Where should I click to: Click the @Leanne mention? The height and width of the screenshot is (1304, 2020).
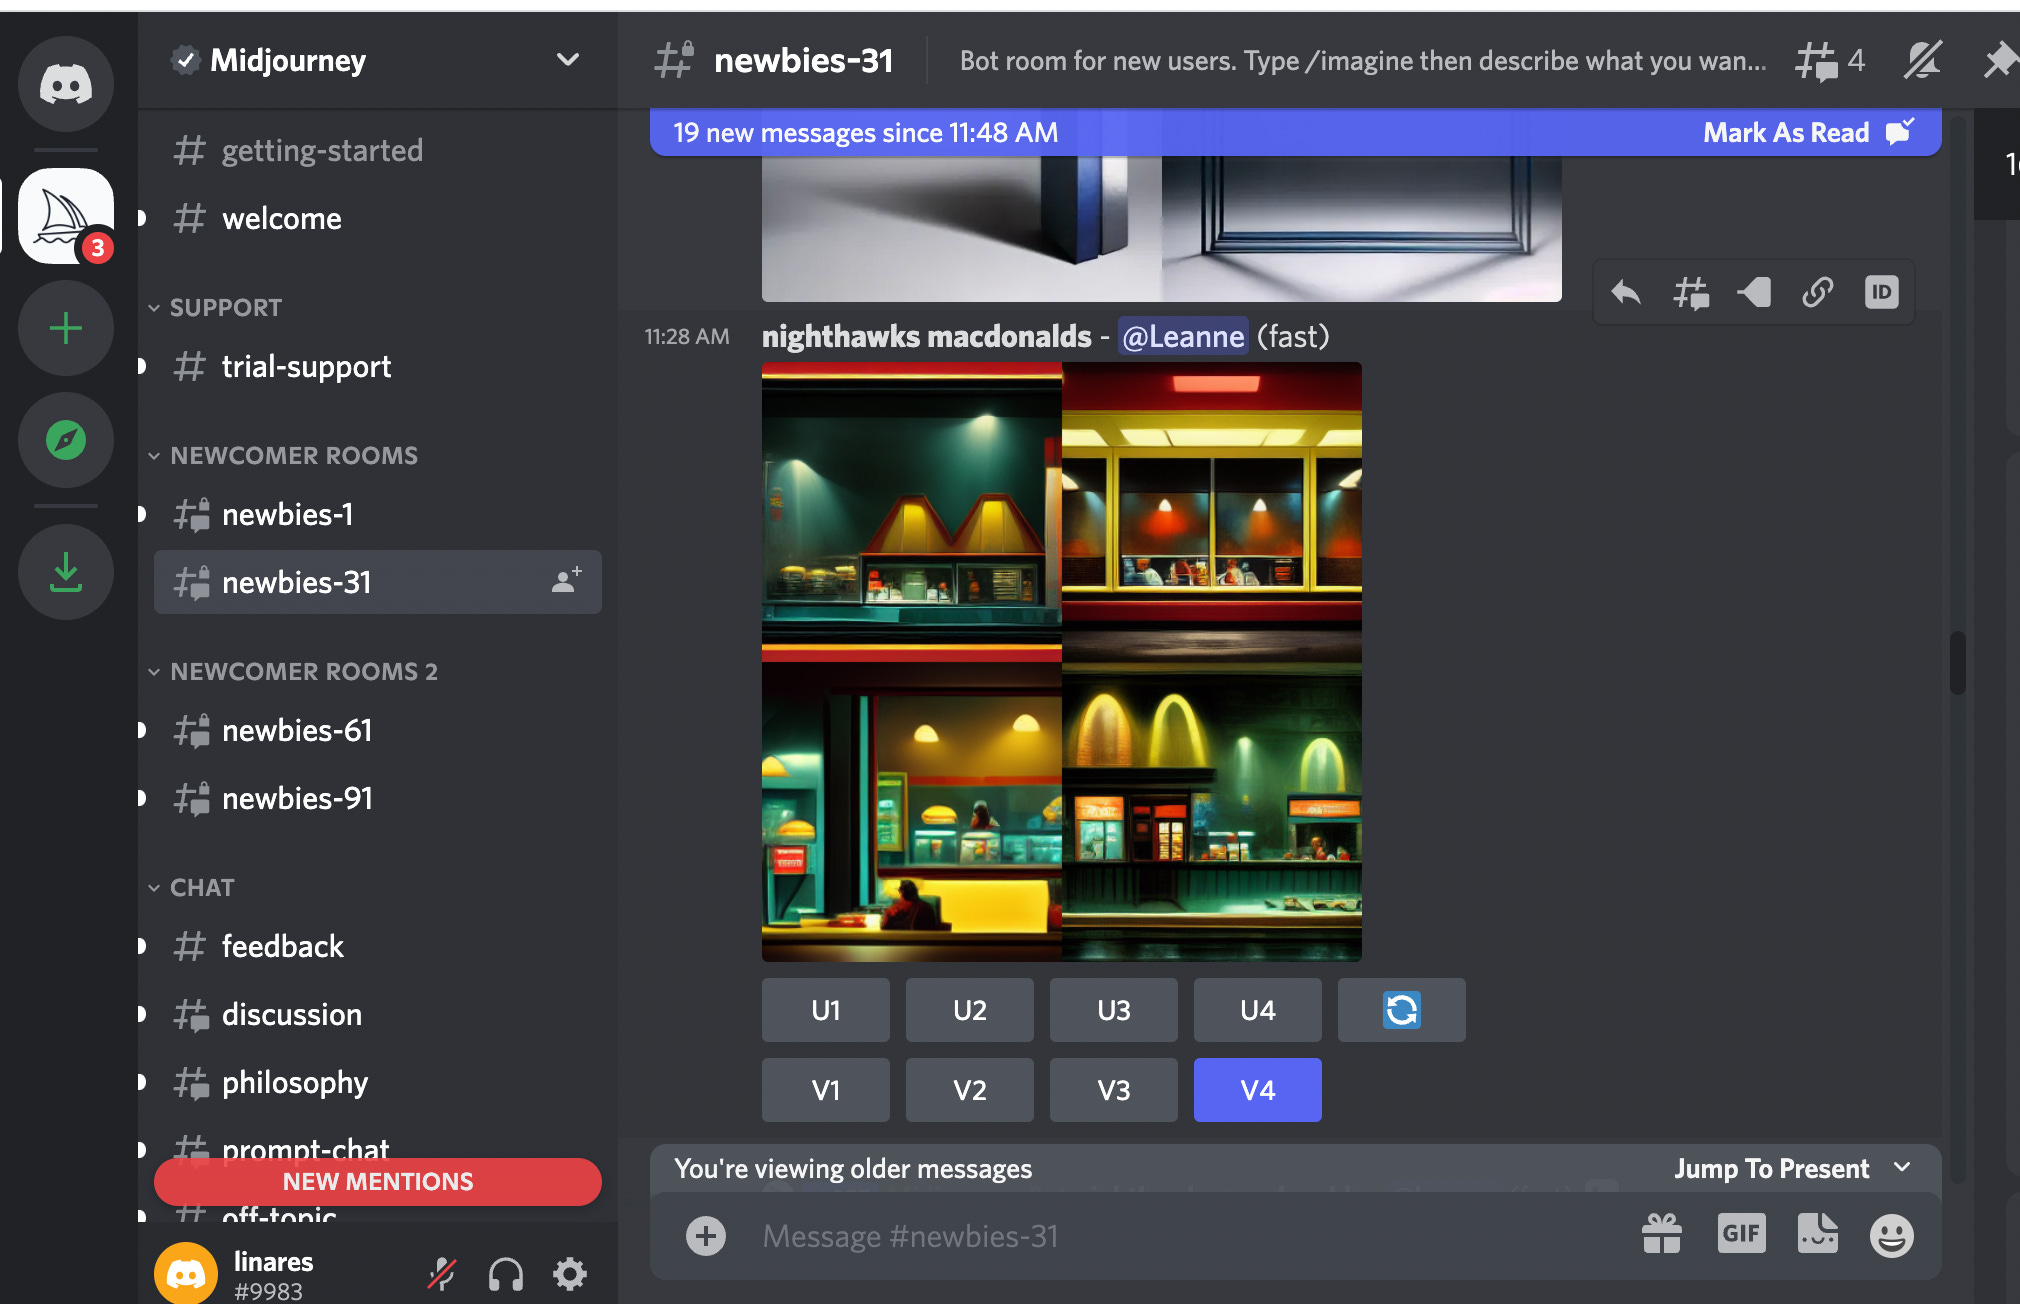coord(1183,336)
